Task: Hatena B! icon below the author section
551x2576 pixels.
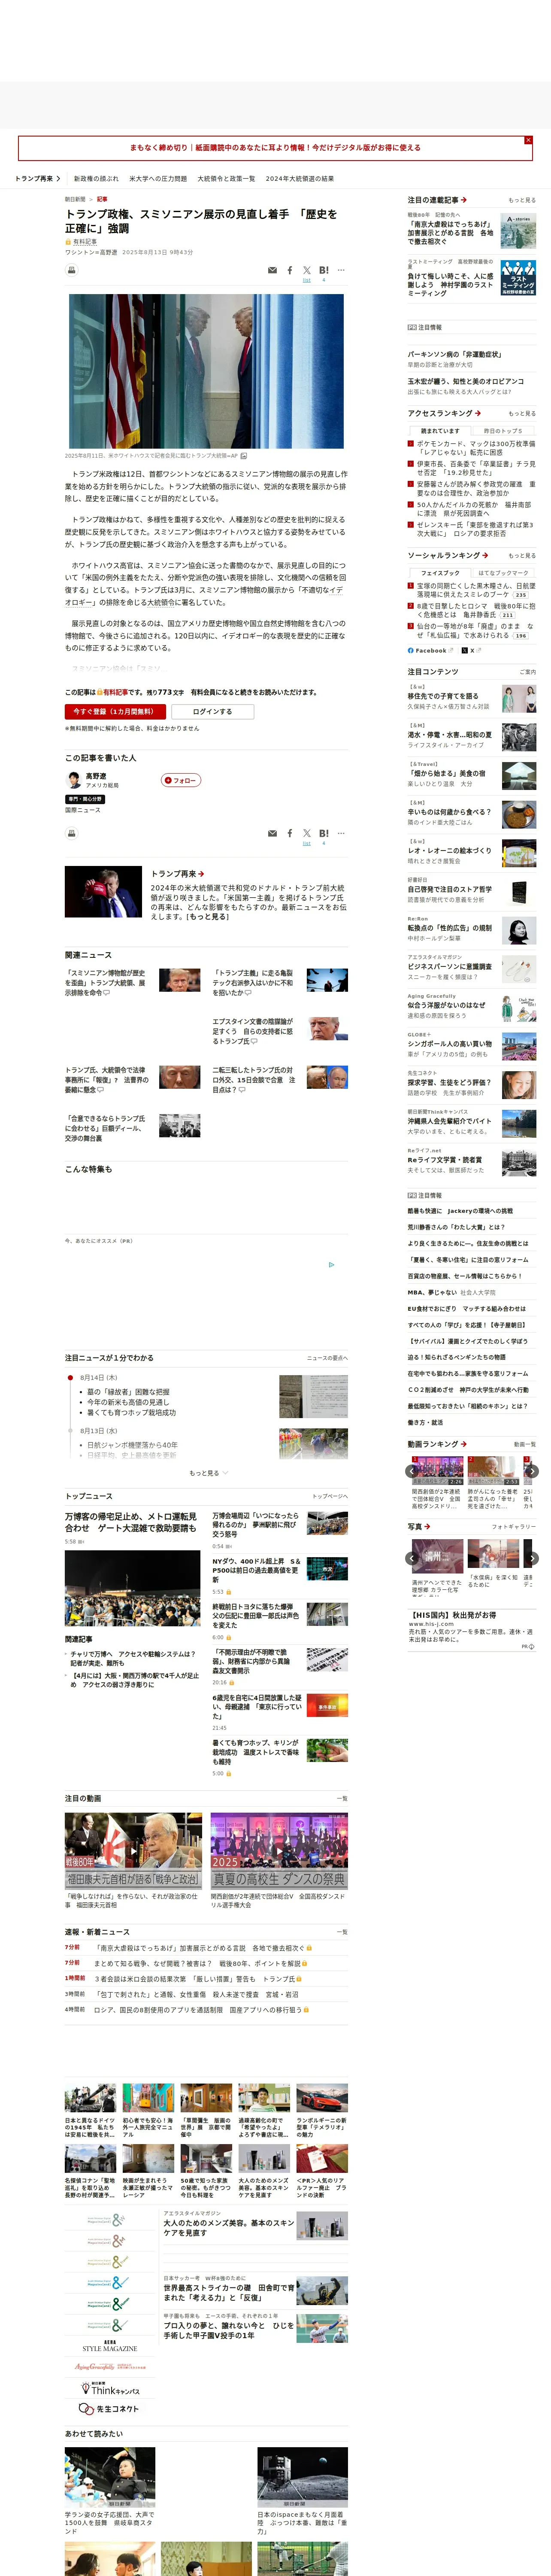Action: click(324, 833)
